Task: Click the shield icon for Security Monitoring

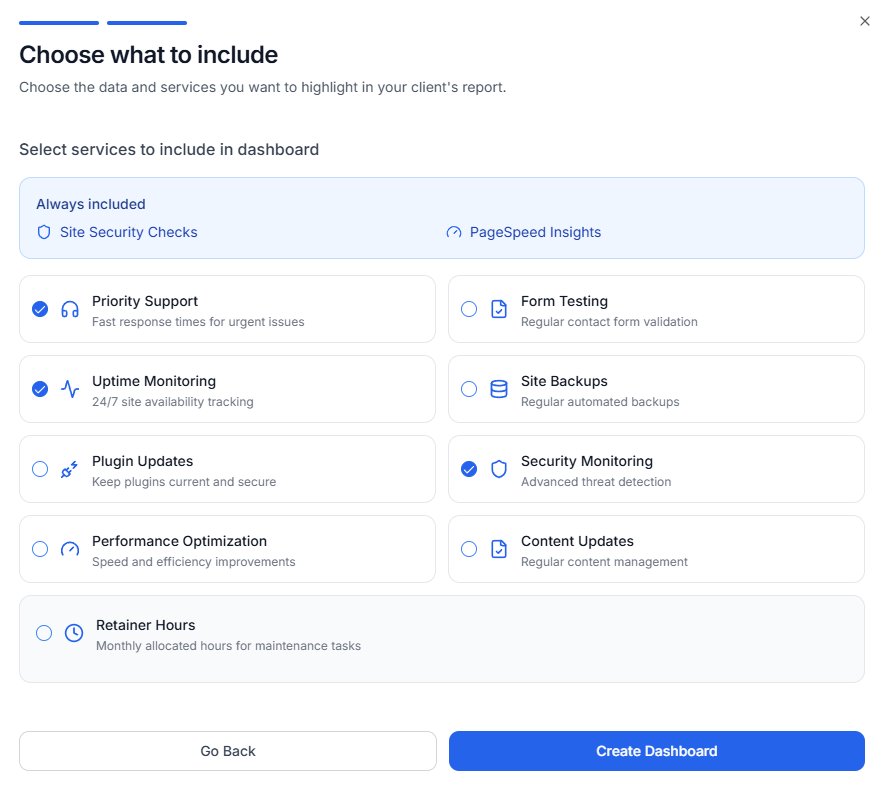Action: point(499,469)
